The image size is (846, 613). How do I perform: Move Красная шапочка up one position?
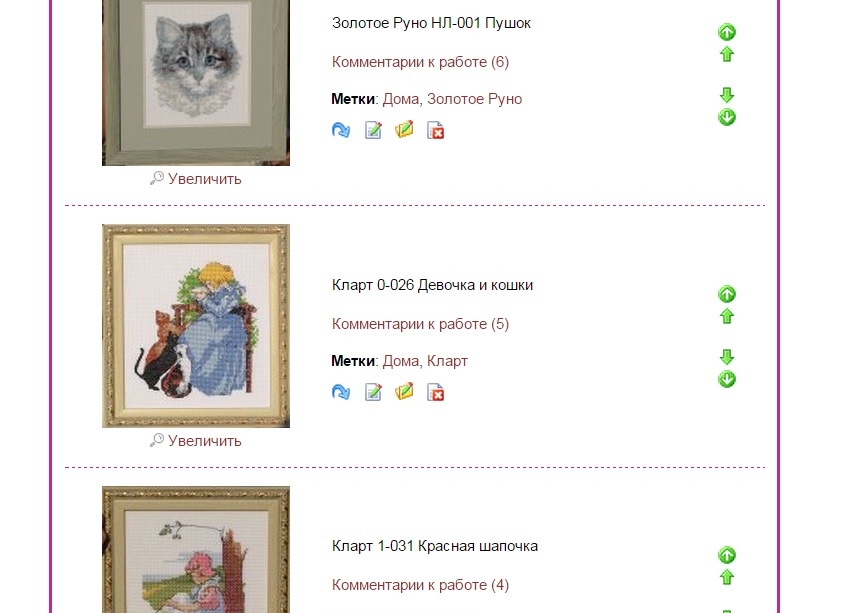pos(727,577)
